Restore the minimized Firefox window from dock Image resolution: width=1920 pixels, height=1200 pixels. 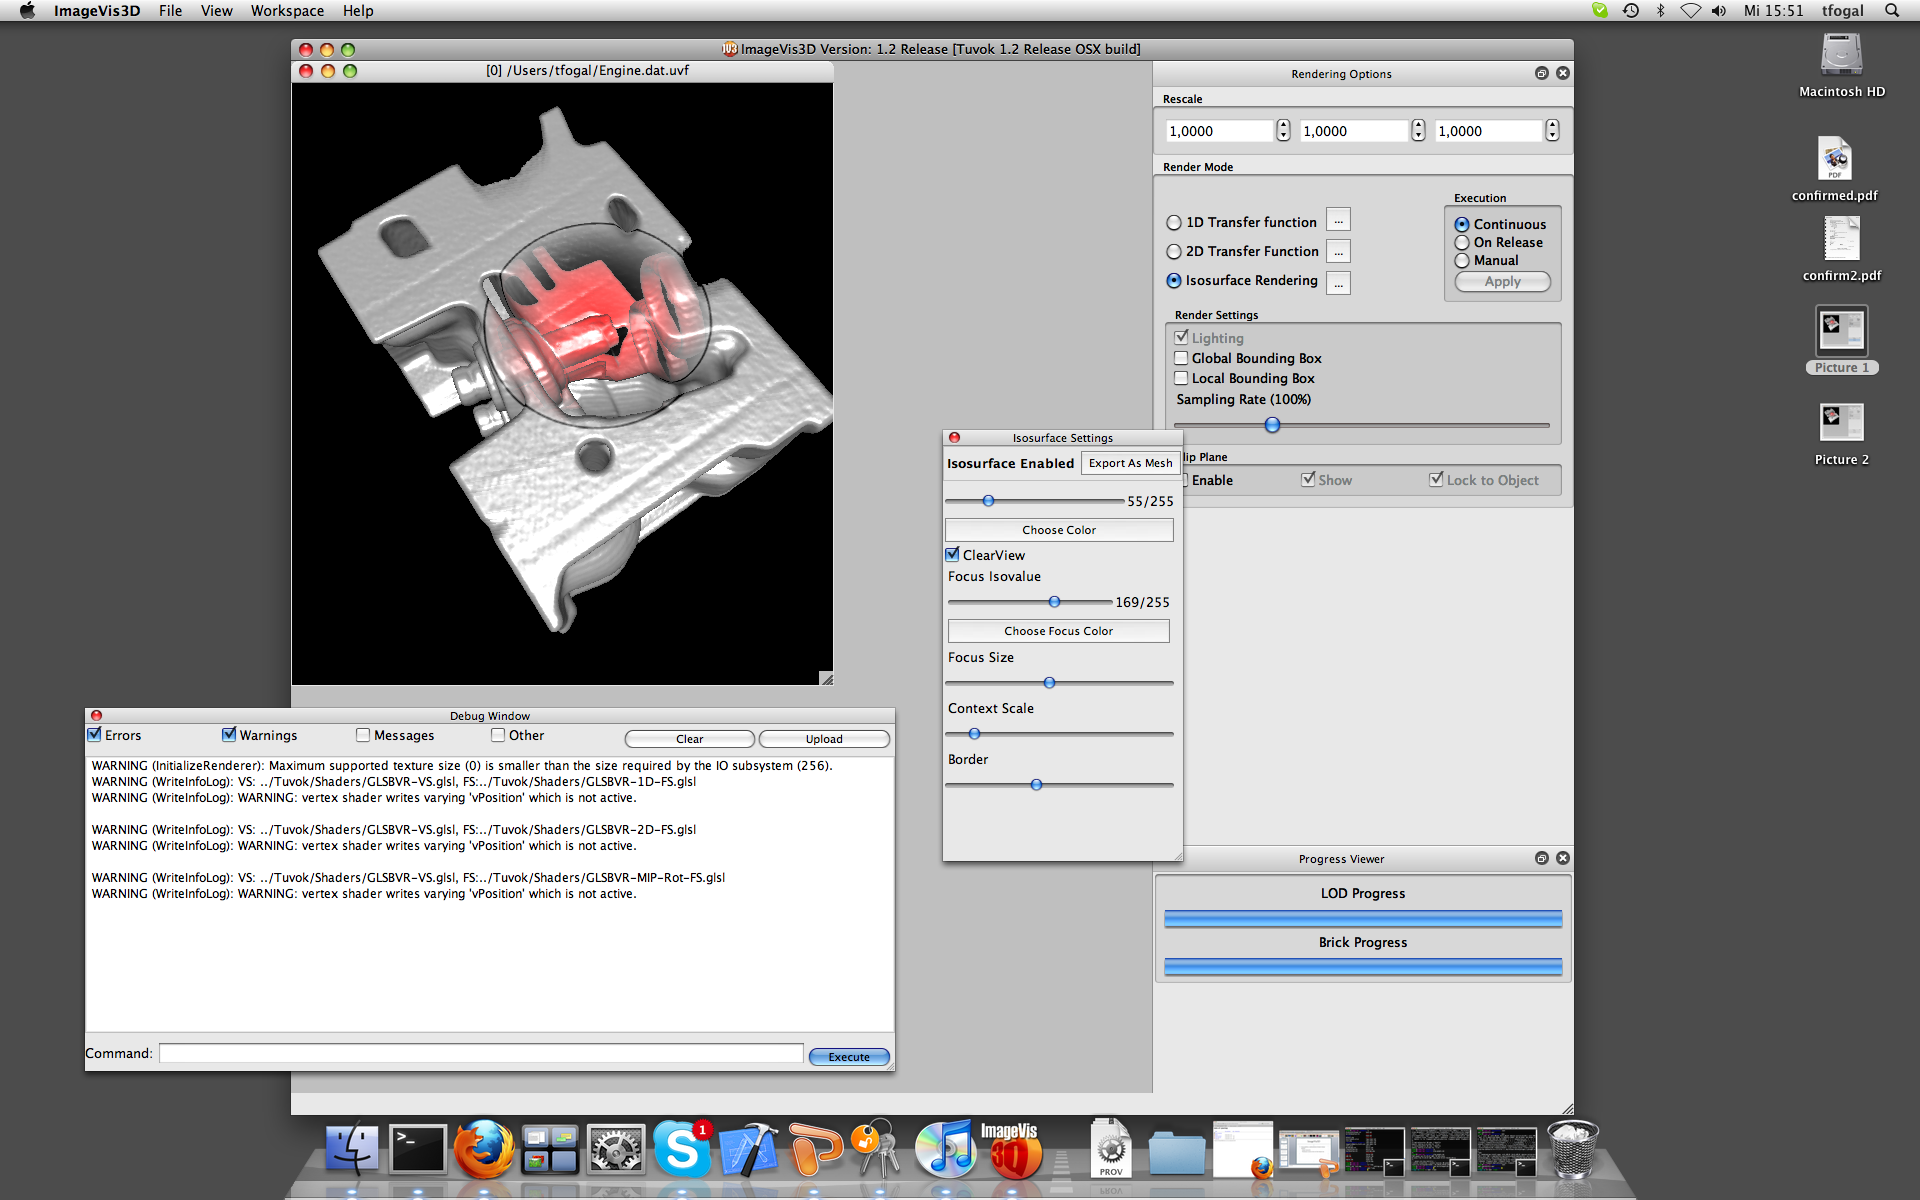pyautogui.click(x=1243, y=1148)
